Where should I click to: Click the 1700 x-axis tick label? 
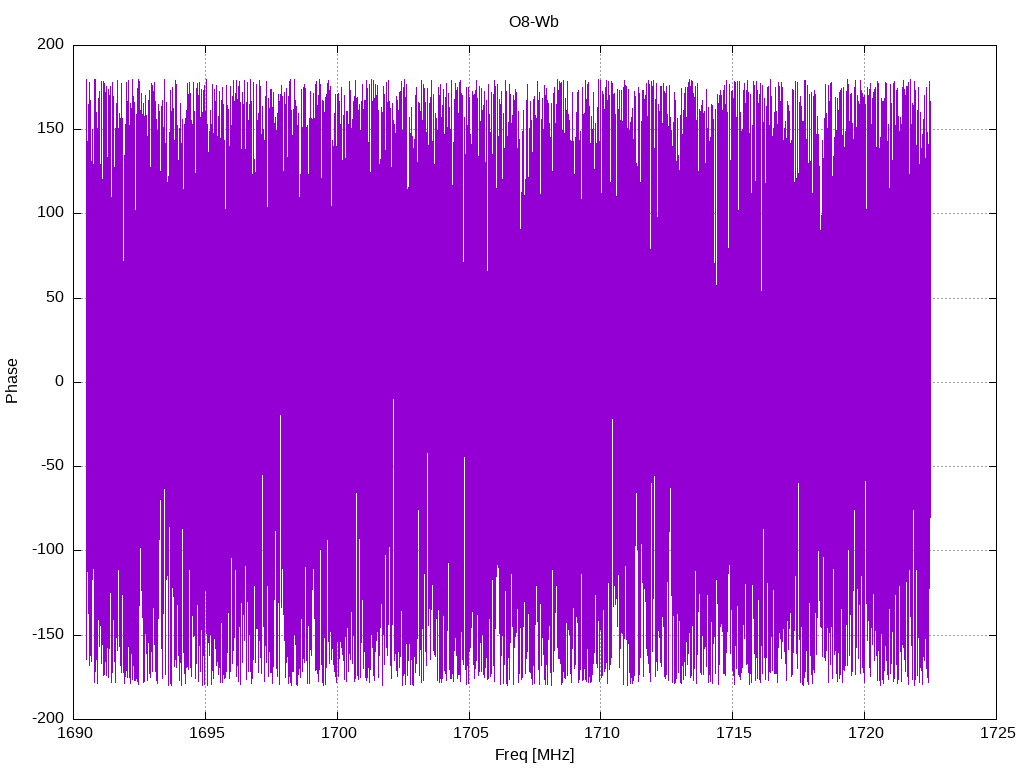pyautogui.click(x=339, y=733)
